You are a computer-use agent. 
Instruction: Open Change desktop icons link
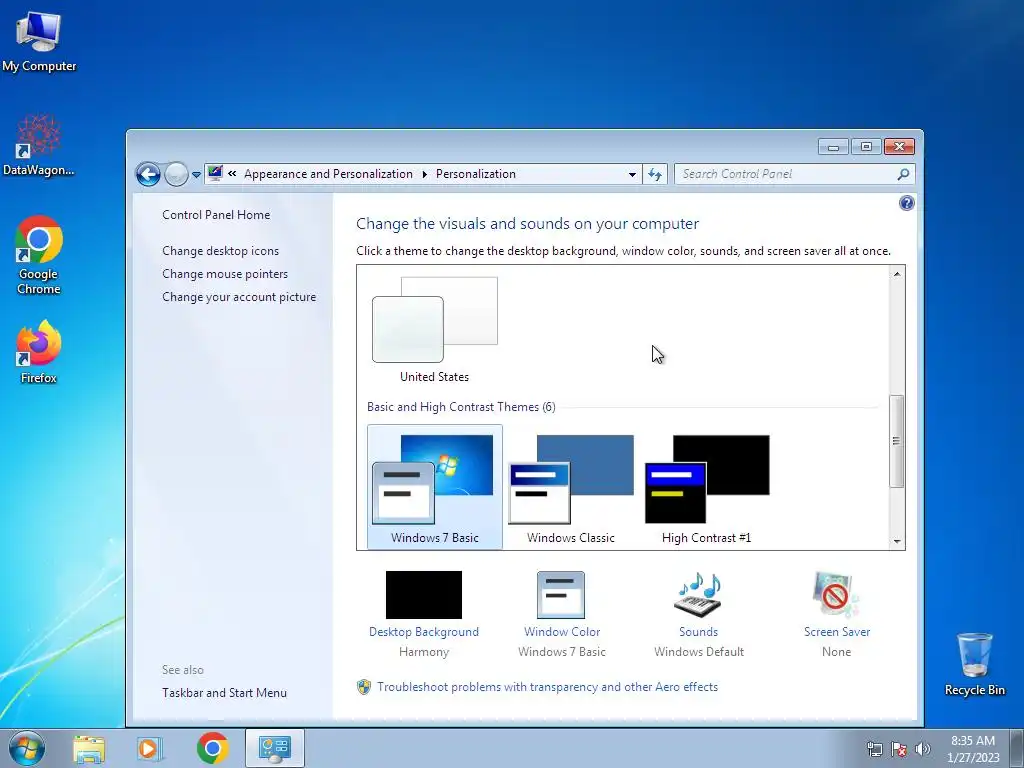[221, 251]
